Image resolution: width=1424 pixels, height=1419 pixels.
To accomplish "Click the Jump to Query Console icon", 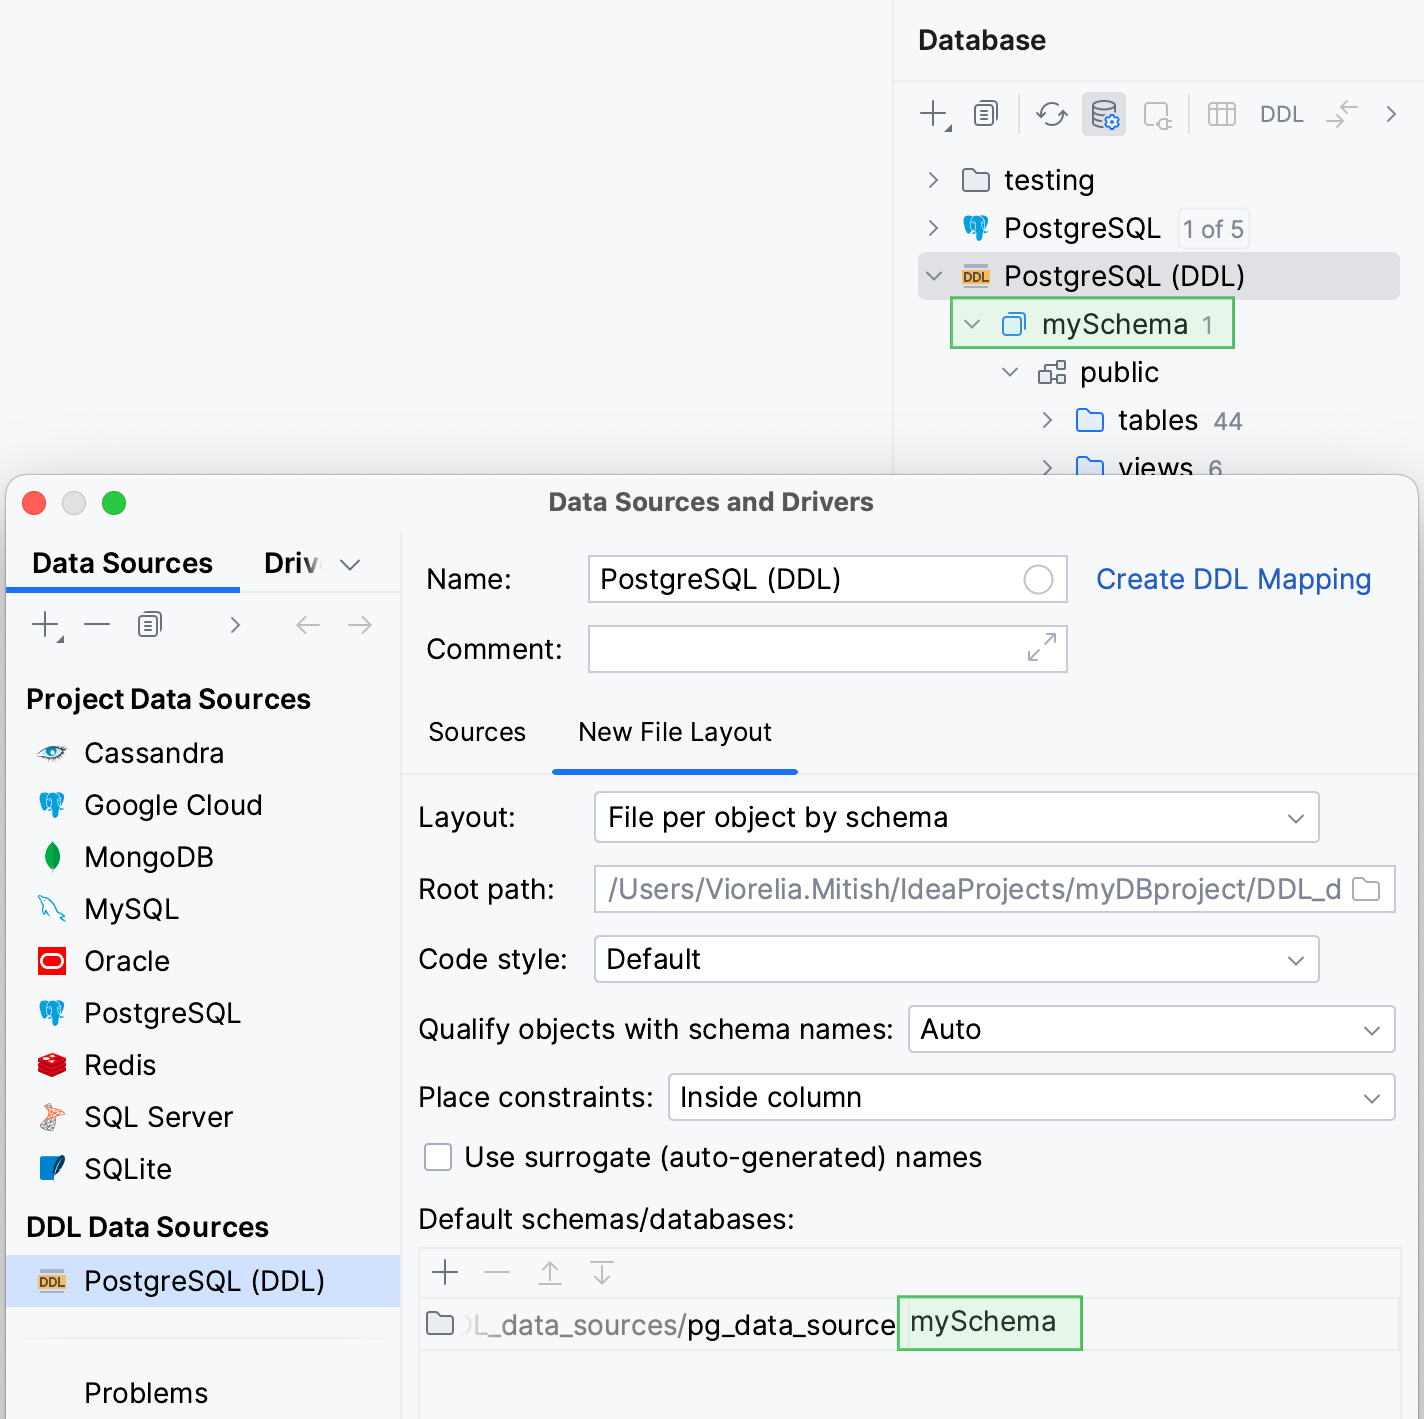I will [x=1341, y=114].
